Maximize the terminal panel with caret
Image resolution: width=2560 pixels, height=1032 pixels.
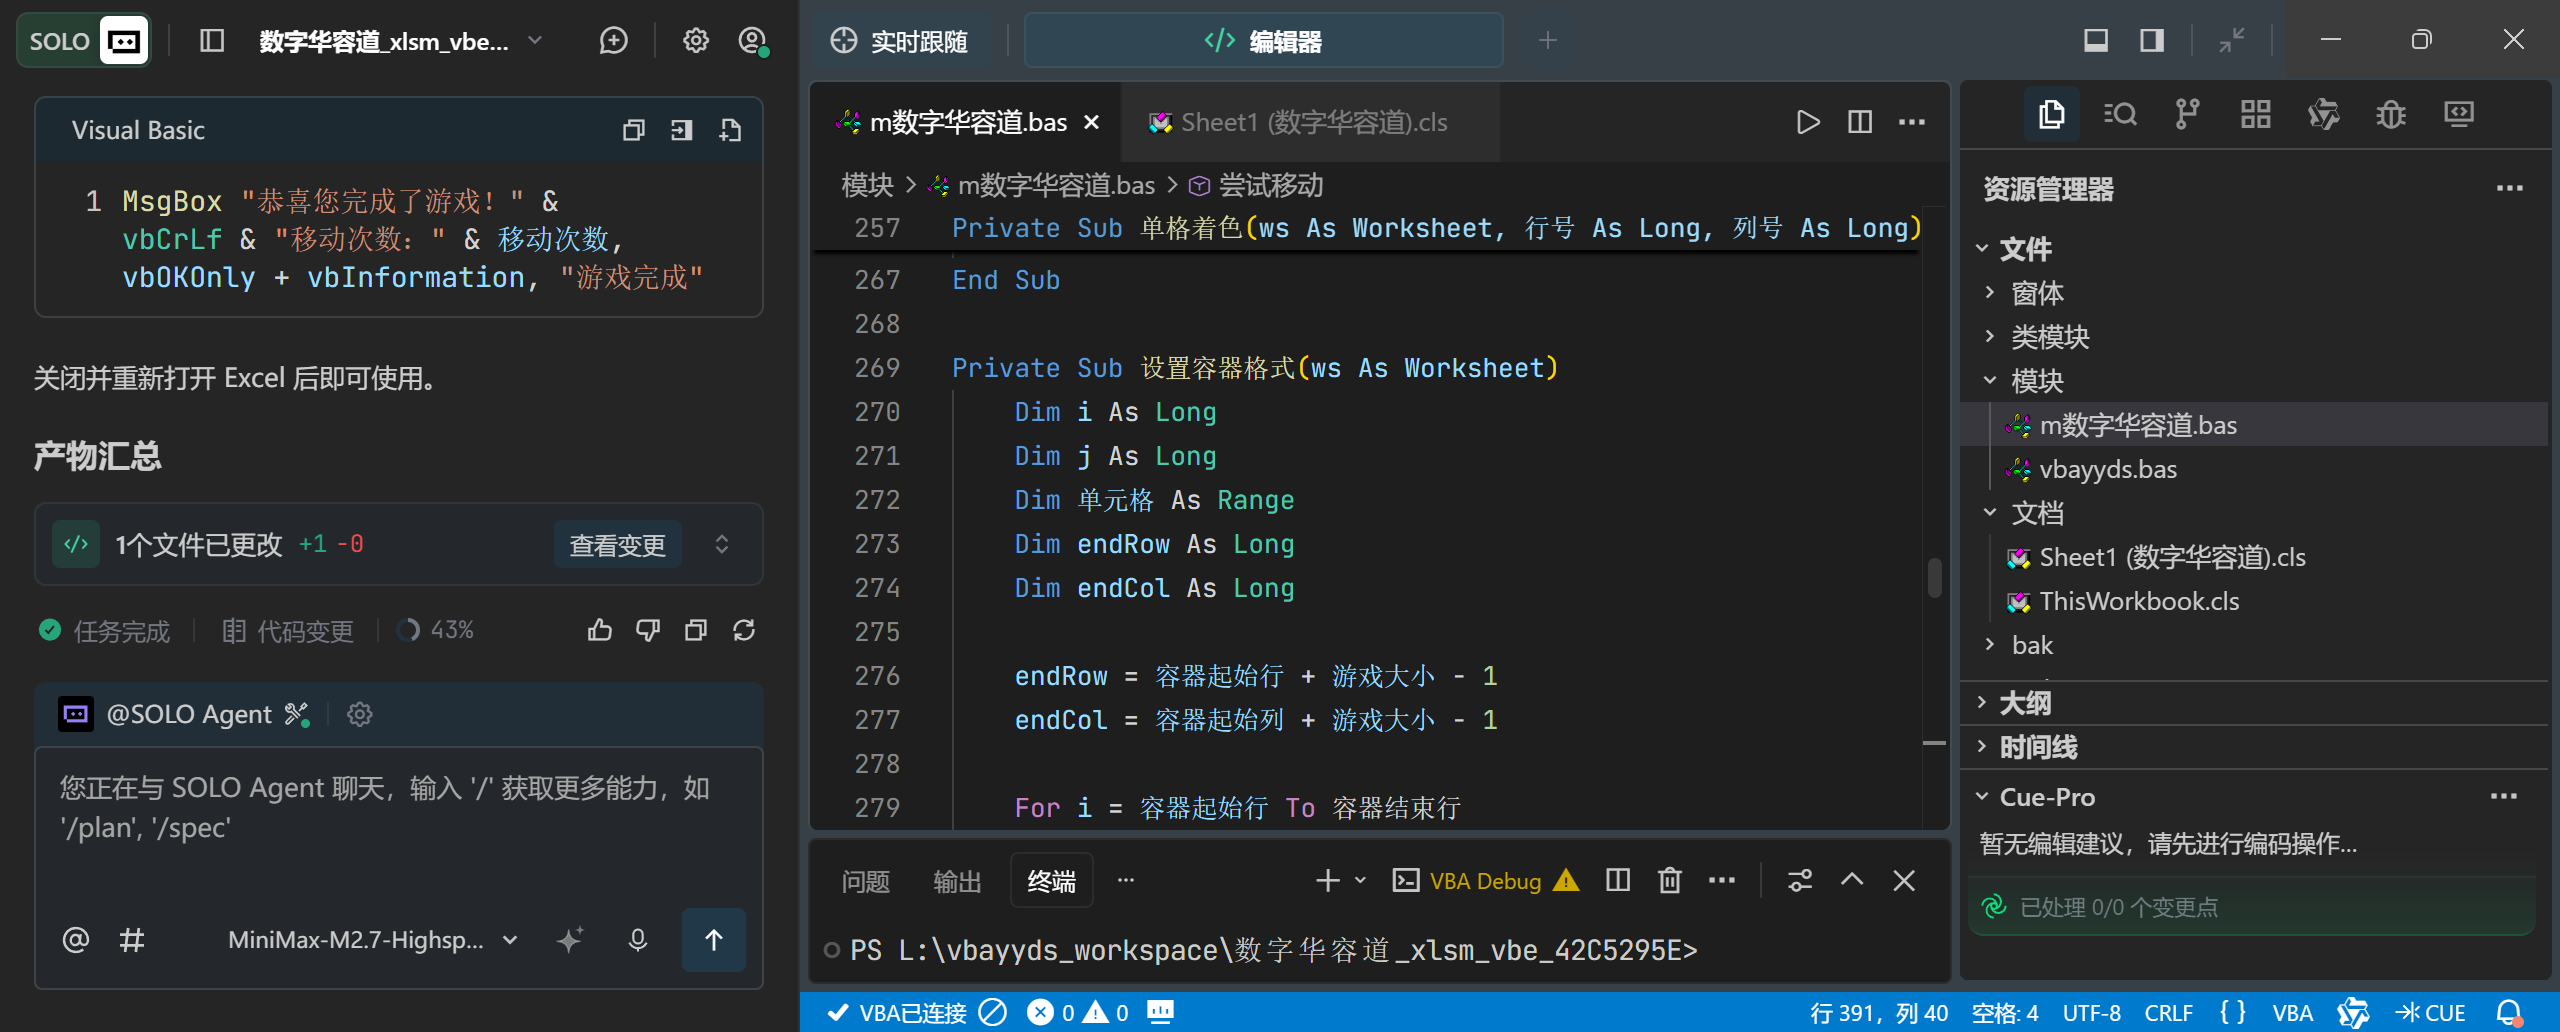(x=1852, y=880)
